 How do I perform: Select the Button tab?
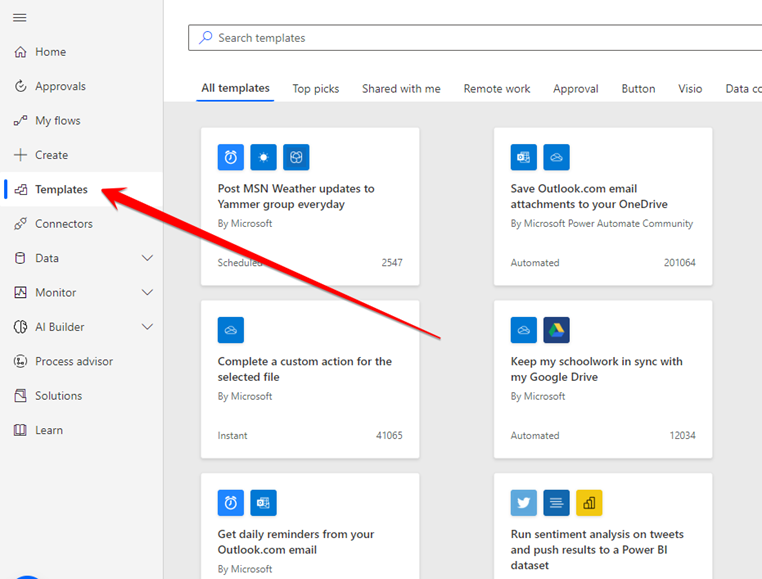click(x=638, y=89)
